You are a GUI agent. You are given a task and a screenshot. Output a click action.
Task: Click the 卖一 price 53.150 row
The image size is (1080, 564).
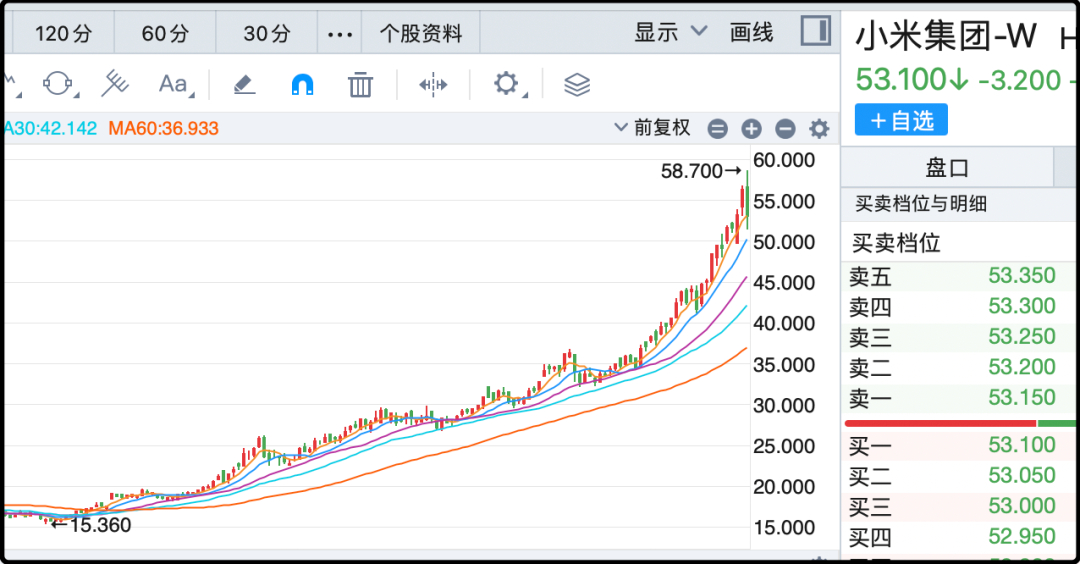[x=958, y=398]
